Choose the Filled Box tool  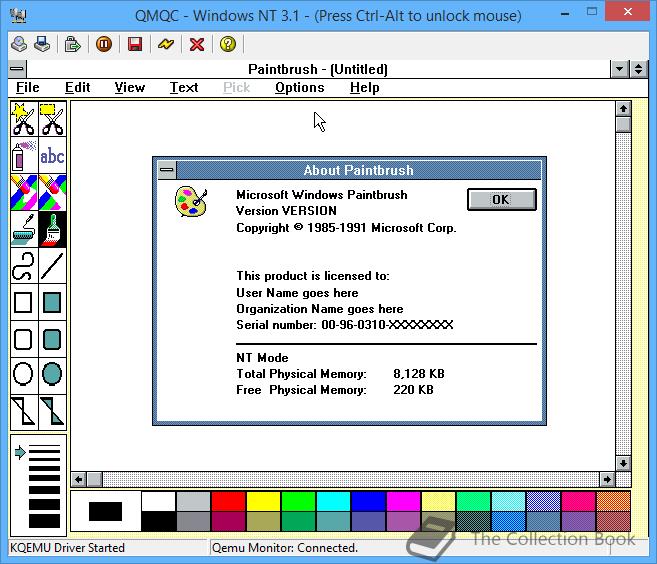click(x=52, y=303)
